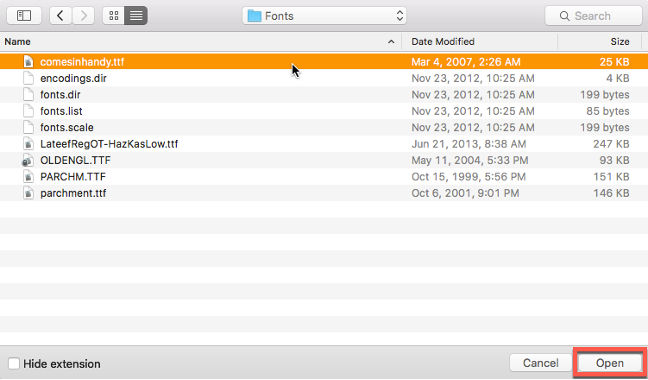
Task: Select the OLDENGL.TTF font file icon
Action: (28, 160)
